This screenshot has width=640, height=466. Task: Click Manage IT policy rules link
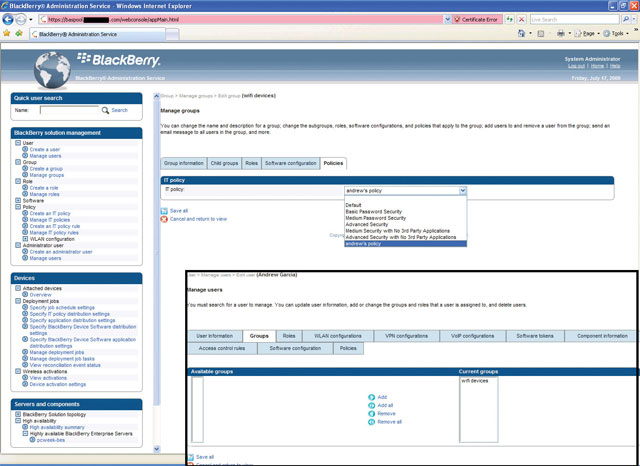point(54,233)
